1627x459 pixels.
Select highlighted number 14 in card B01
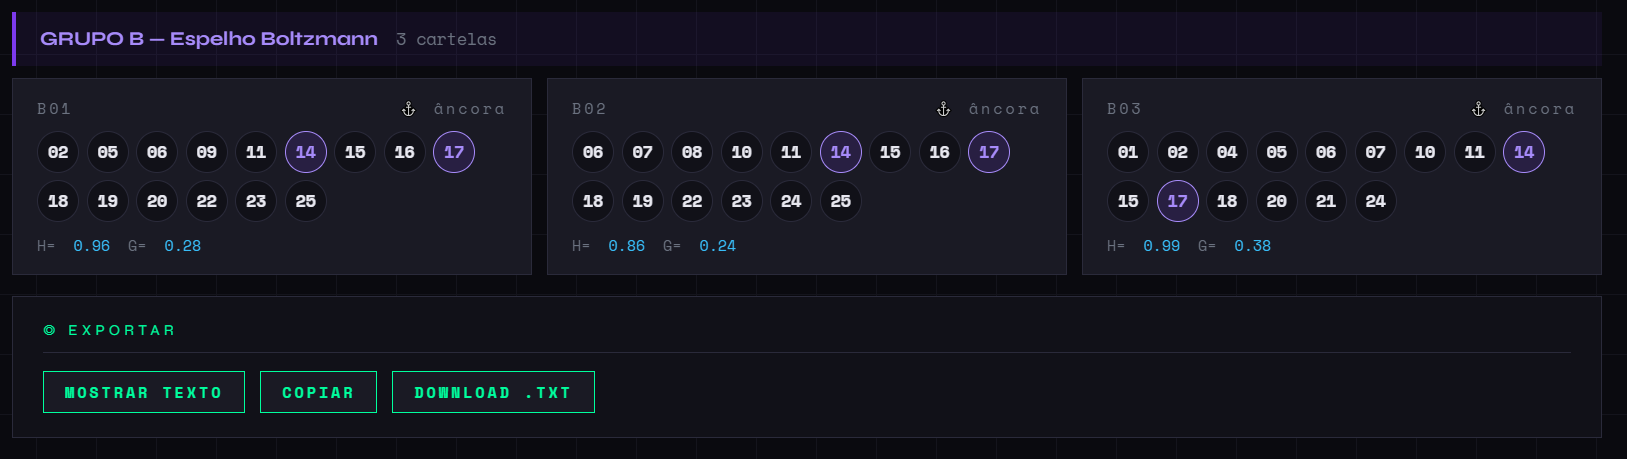click(x=306, y=152)
